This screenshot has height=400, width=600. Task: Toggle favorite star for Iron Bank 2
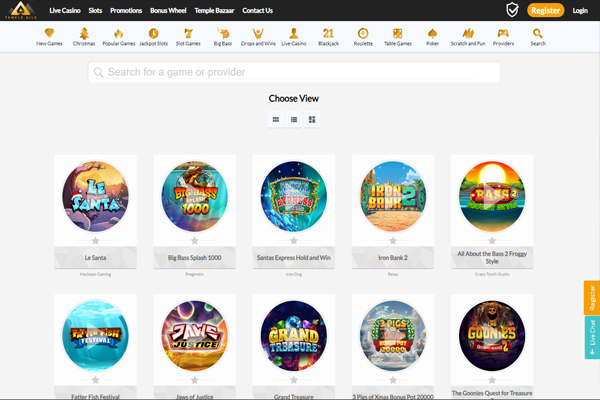tap(393, 241)
